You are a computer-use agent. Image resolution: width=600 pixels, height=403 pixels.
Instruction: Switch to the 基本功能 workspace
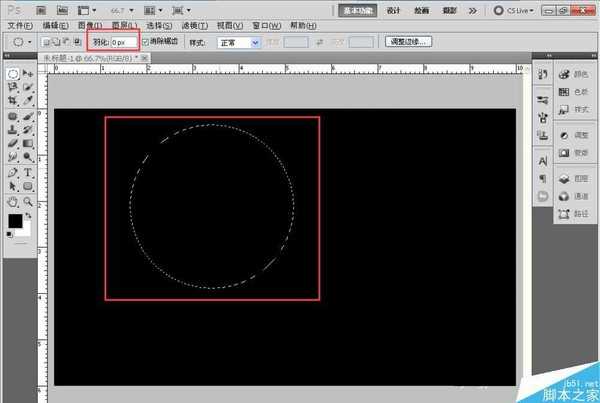tap(356, 9)
